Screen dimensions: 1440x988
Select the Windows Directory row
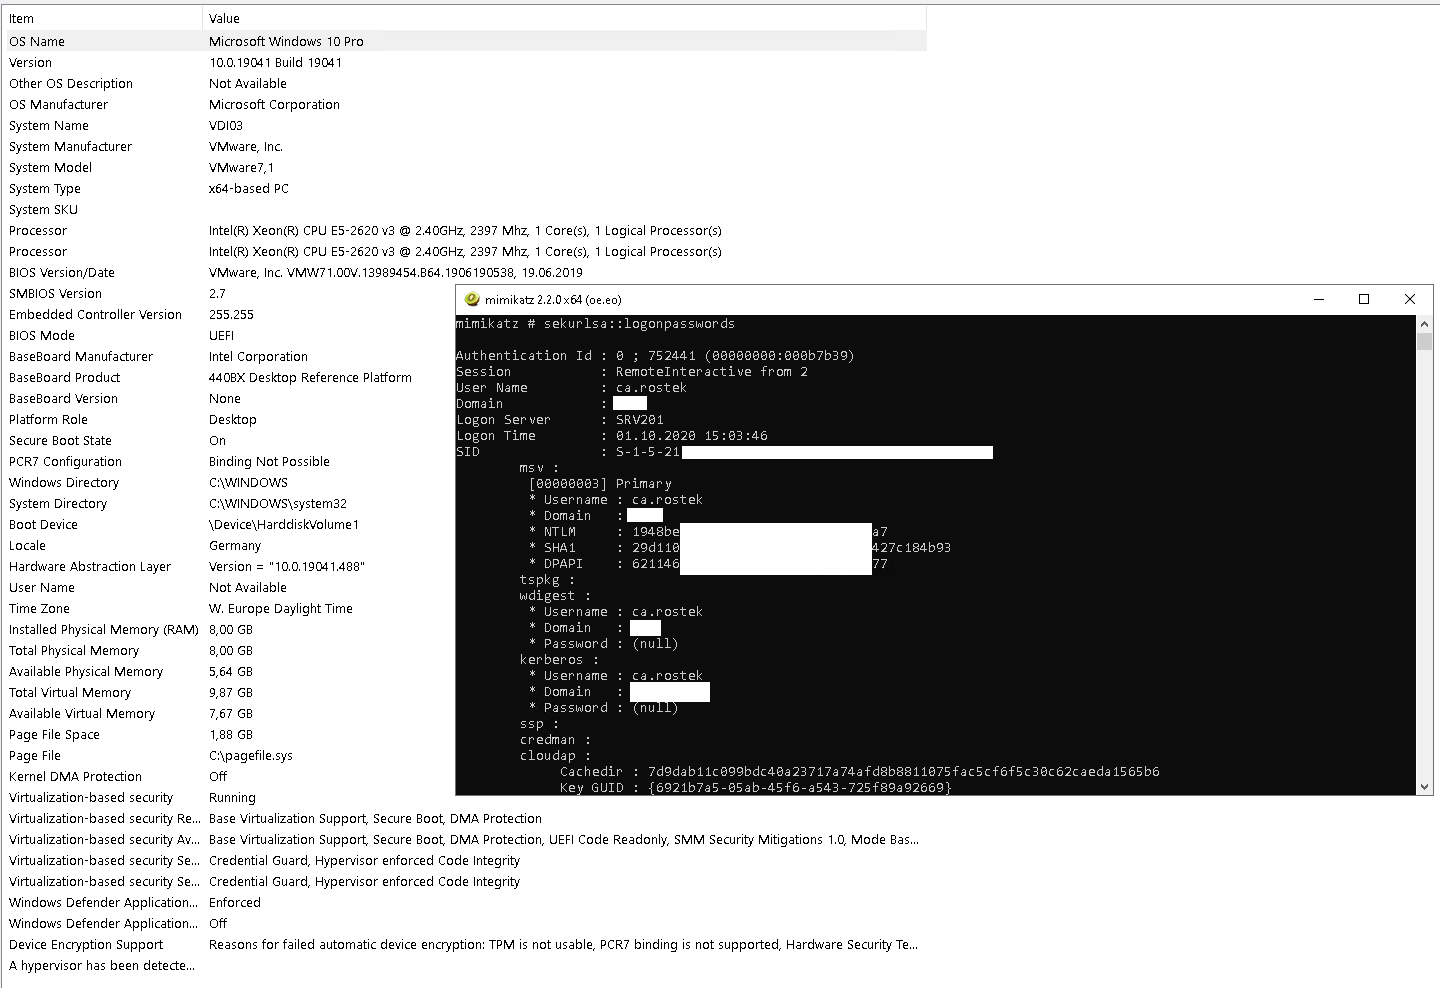(x=228, y=482)
